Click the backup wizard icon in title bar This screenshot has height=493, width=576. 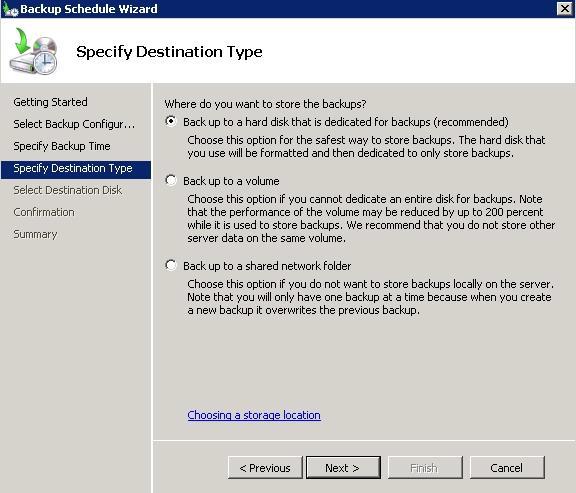pos(10,9)
